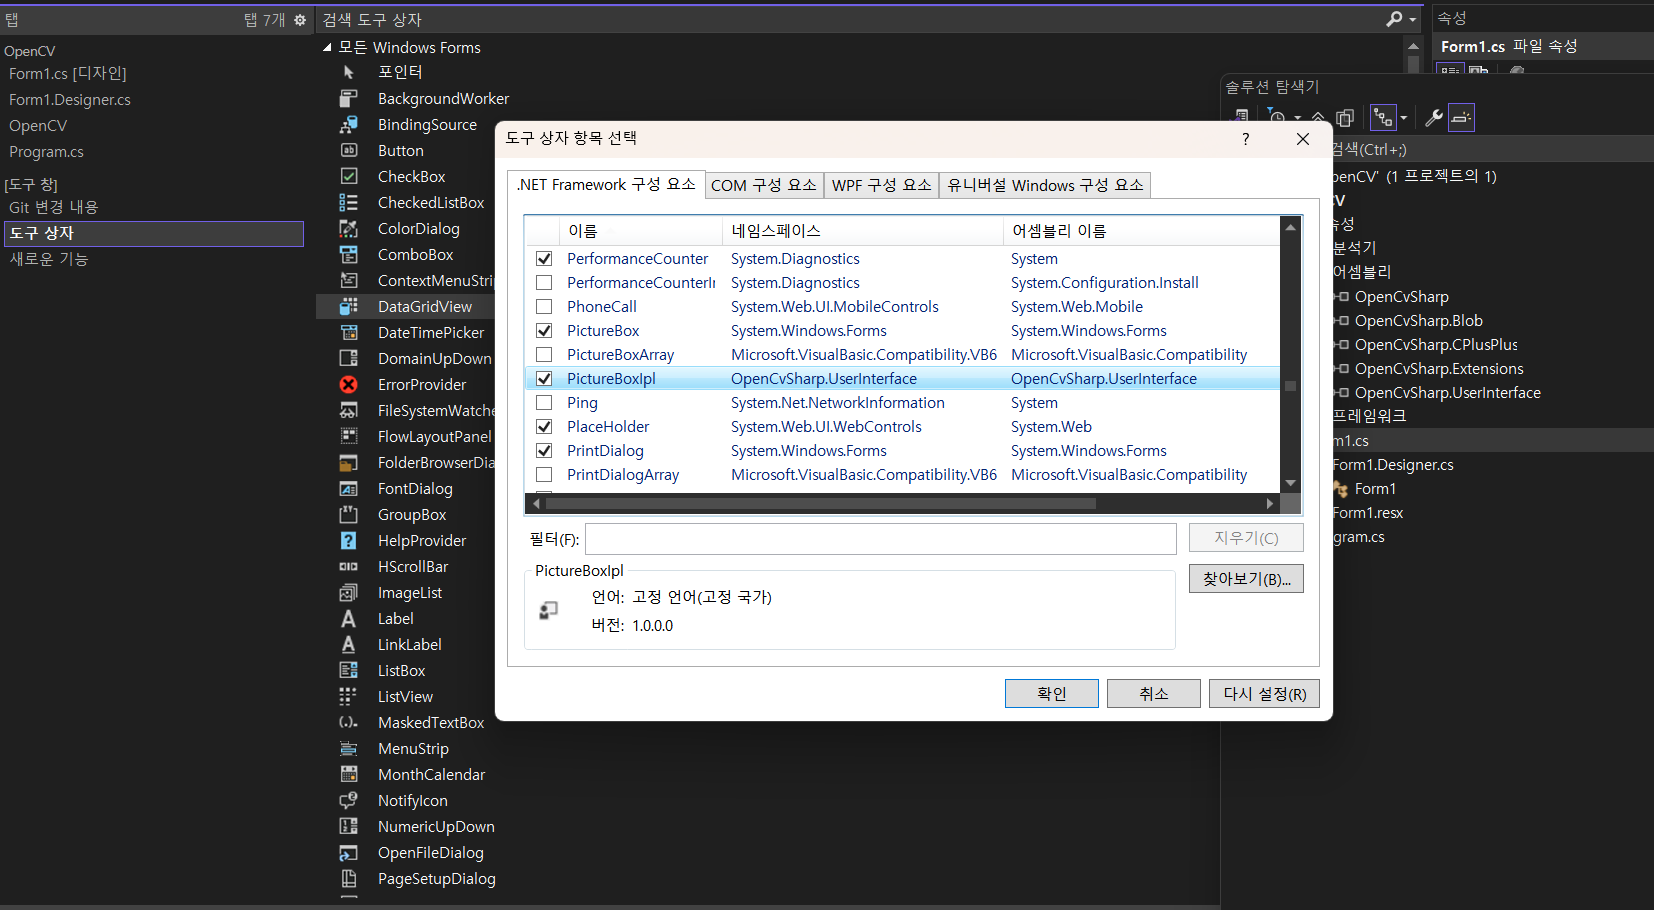Select OpenCvSharp.UserInterface reference in Solution Explorer

click(1447, 393)
